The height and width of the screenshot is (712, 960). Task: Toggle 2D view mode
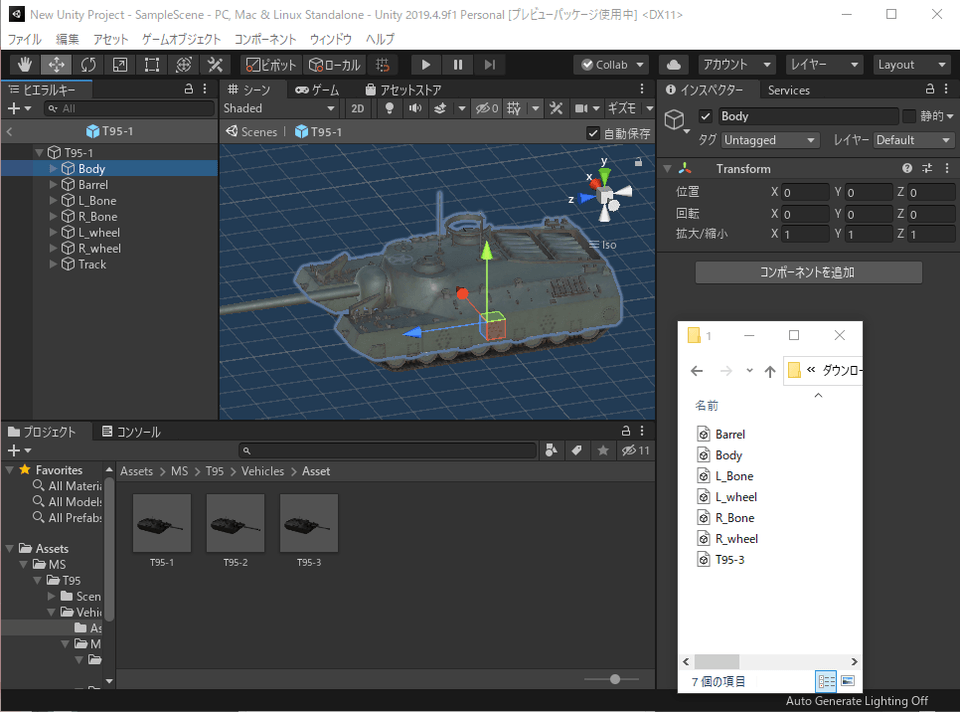pyautogui.click(x=358, y=108)
